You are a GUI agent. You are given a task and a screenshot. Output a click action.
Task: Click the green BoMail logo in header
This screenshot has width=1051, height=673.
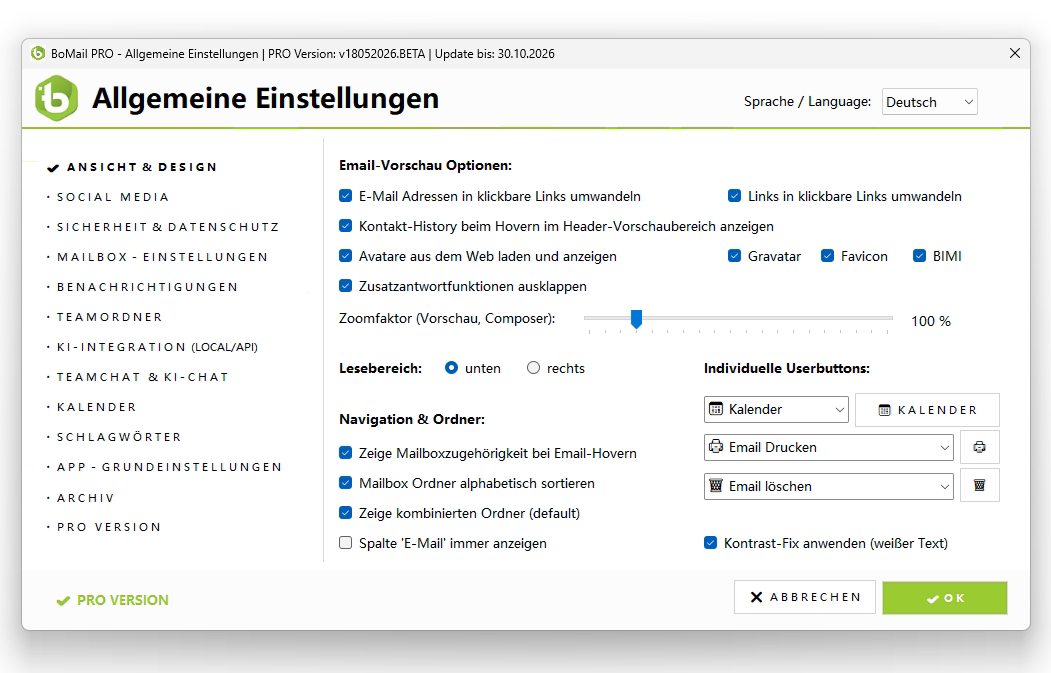click(56, 99)
